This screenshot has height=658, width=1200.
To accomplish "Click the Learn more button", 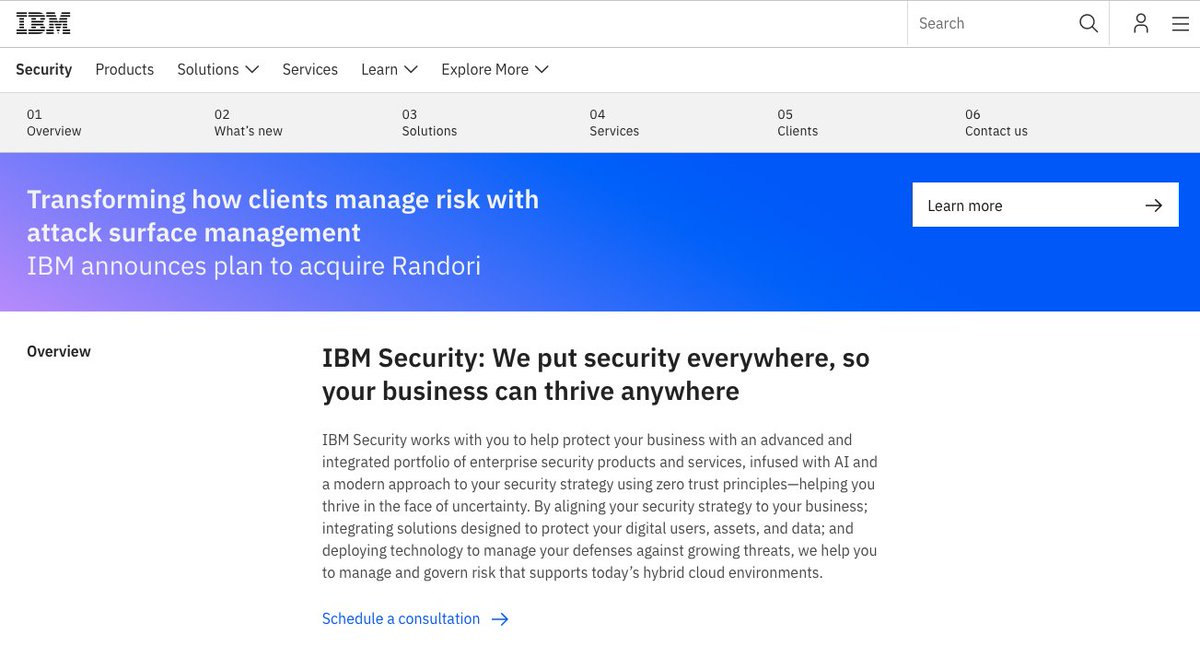I will point(1045,205).
